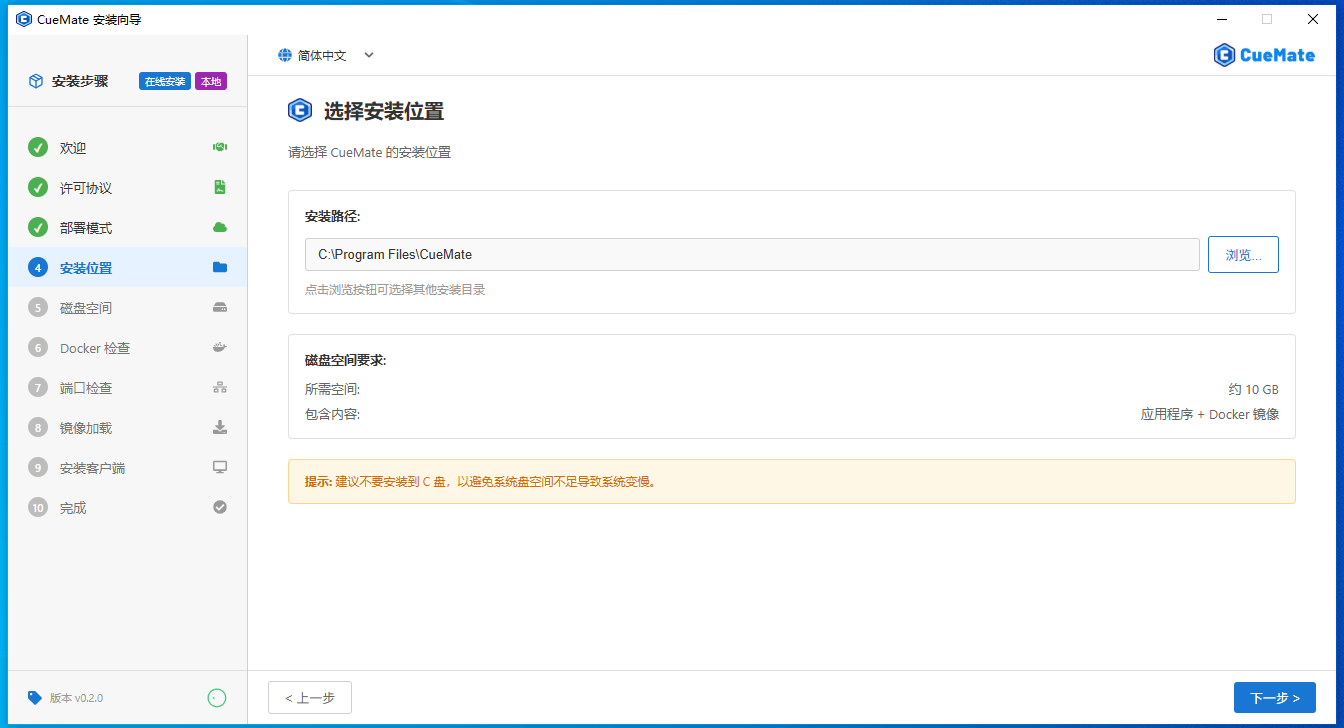This screenshot has width=1344, height=728.
Task: Click the chevron next to 简体中文
Action: point(369,56)
